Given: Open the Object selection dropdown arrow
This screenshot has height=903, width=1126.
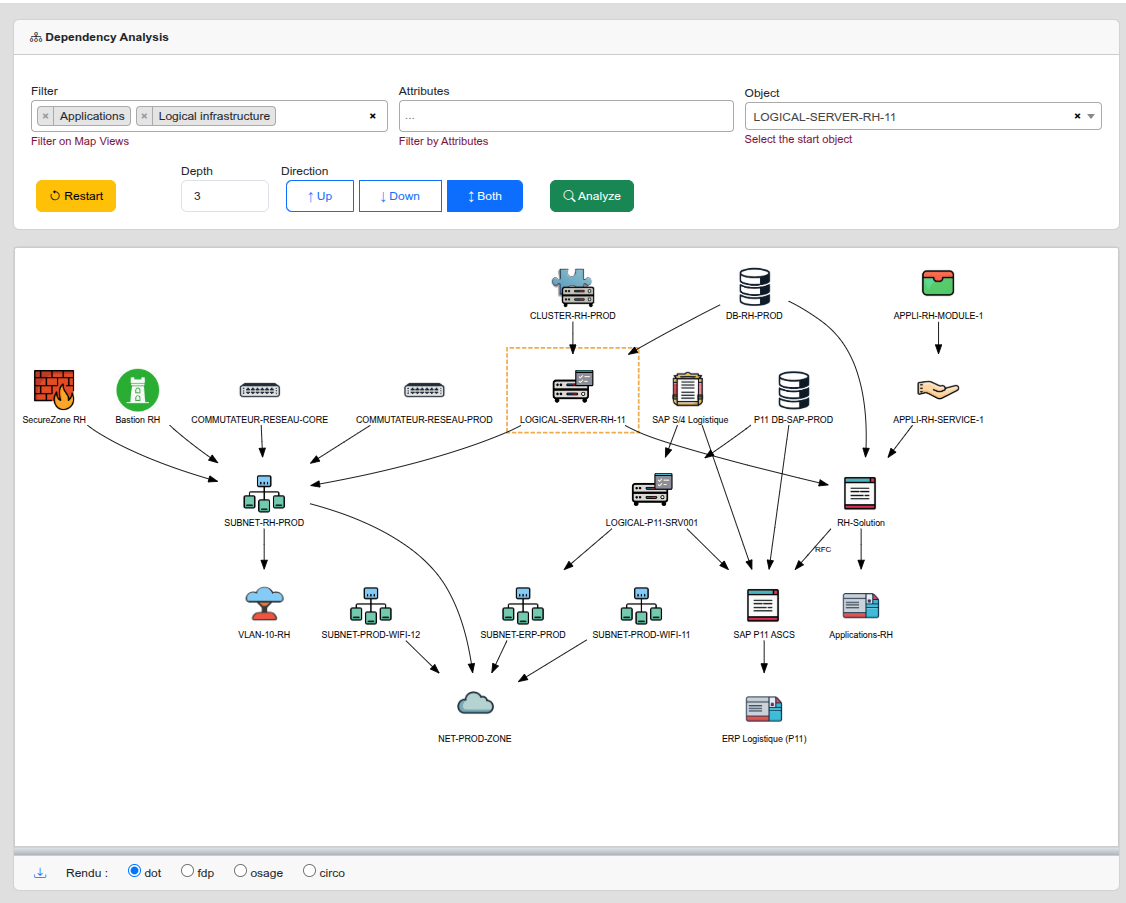Looking at the screenshot, I should 1091,116.
